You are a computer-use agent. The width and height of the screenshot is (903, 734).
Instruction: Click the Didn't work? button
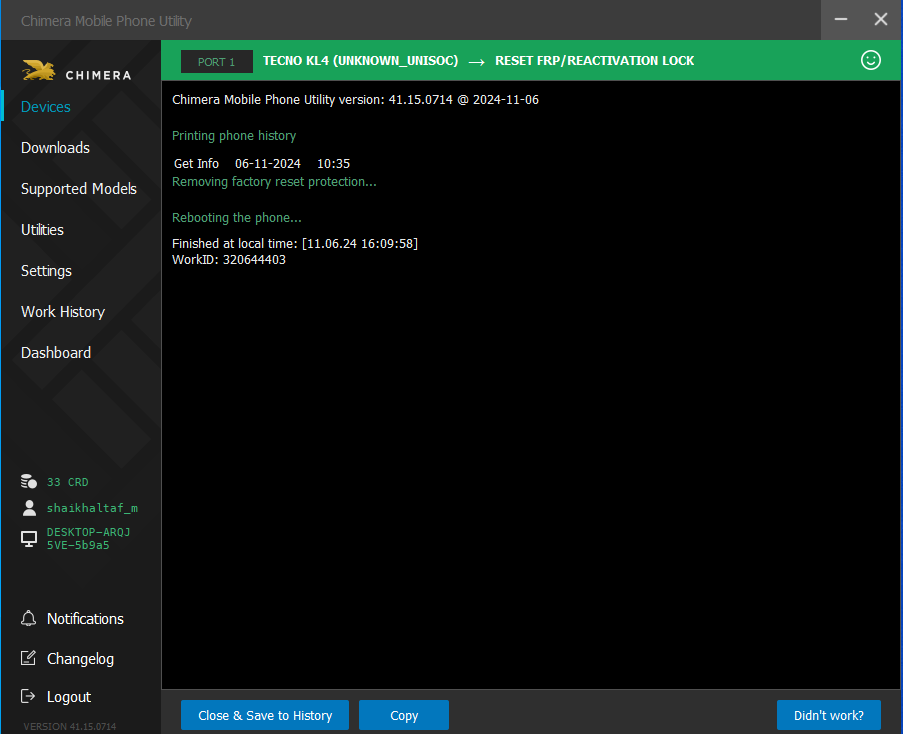click(x=829, y=715)
